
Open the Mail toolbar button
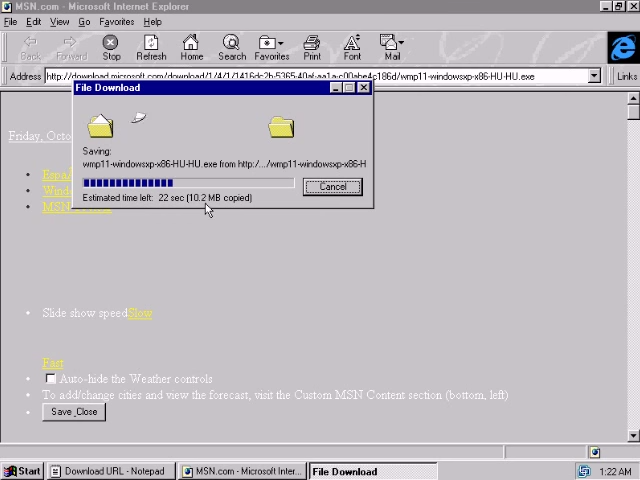pyautogui.click(x=392, y=48)
